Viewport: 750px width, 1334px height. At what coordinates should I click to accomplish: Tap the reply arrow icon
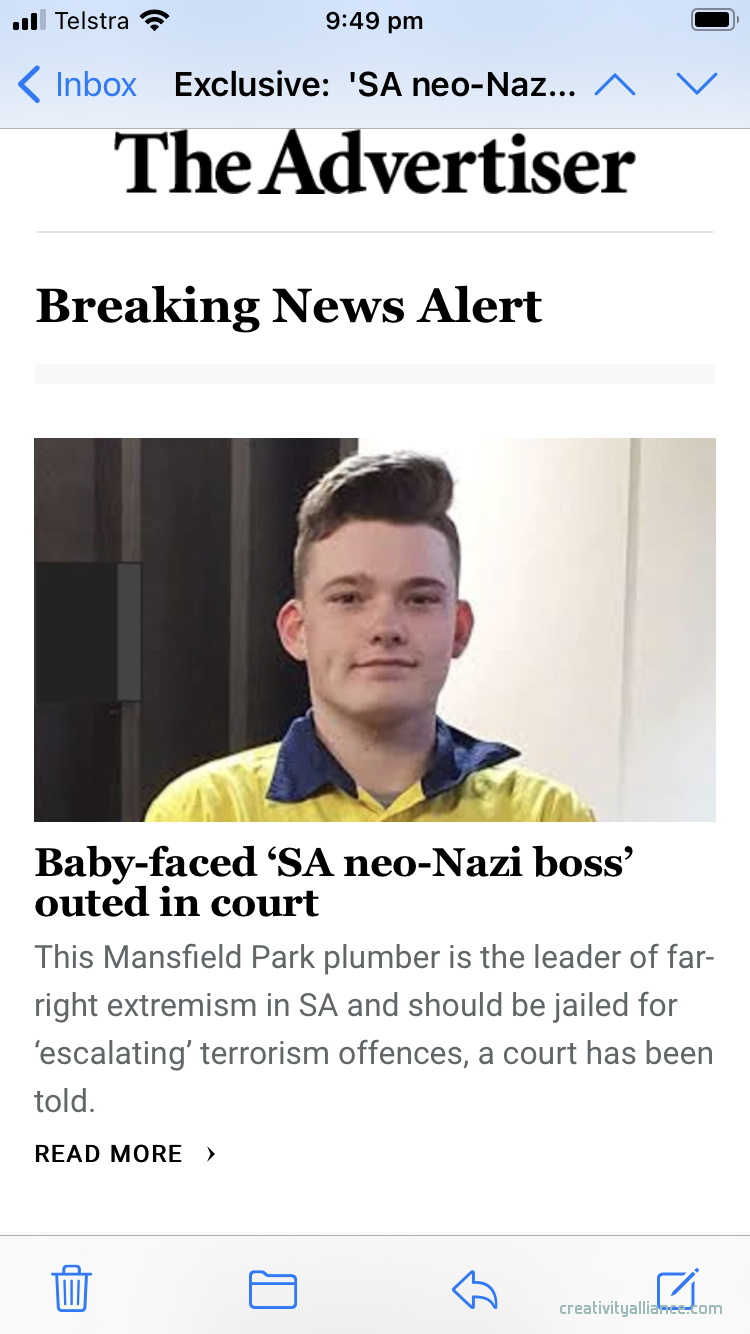[x=475, y=1289]
